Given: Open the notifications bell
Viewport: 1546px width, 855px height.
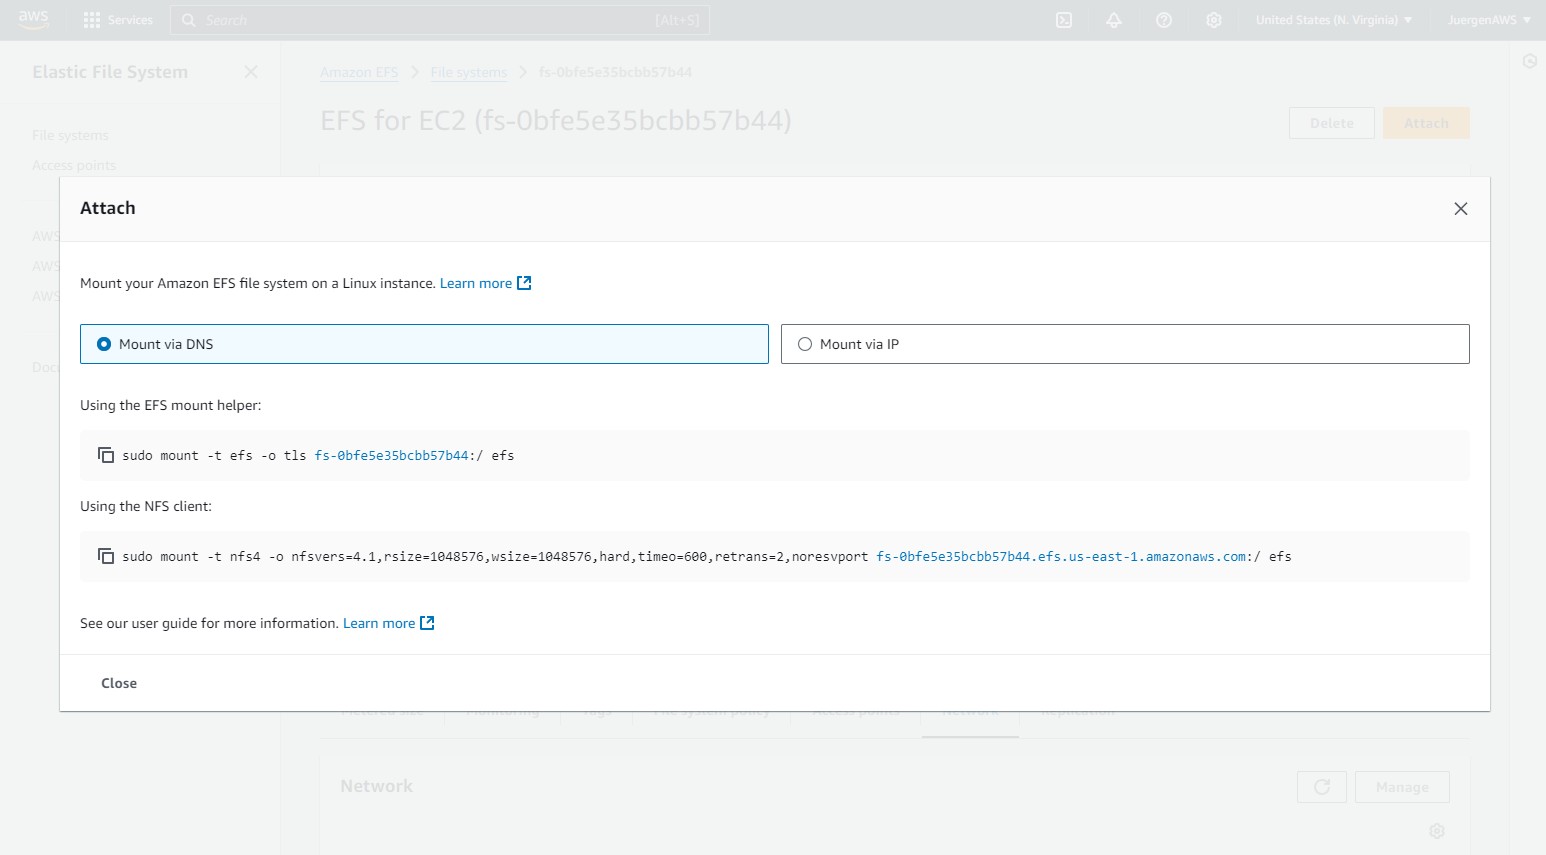Looking at the screenshot, I should pos(1114,20).
